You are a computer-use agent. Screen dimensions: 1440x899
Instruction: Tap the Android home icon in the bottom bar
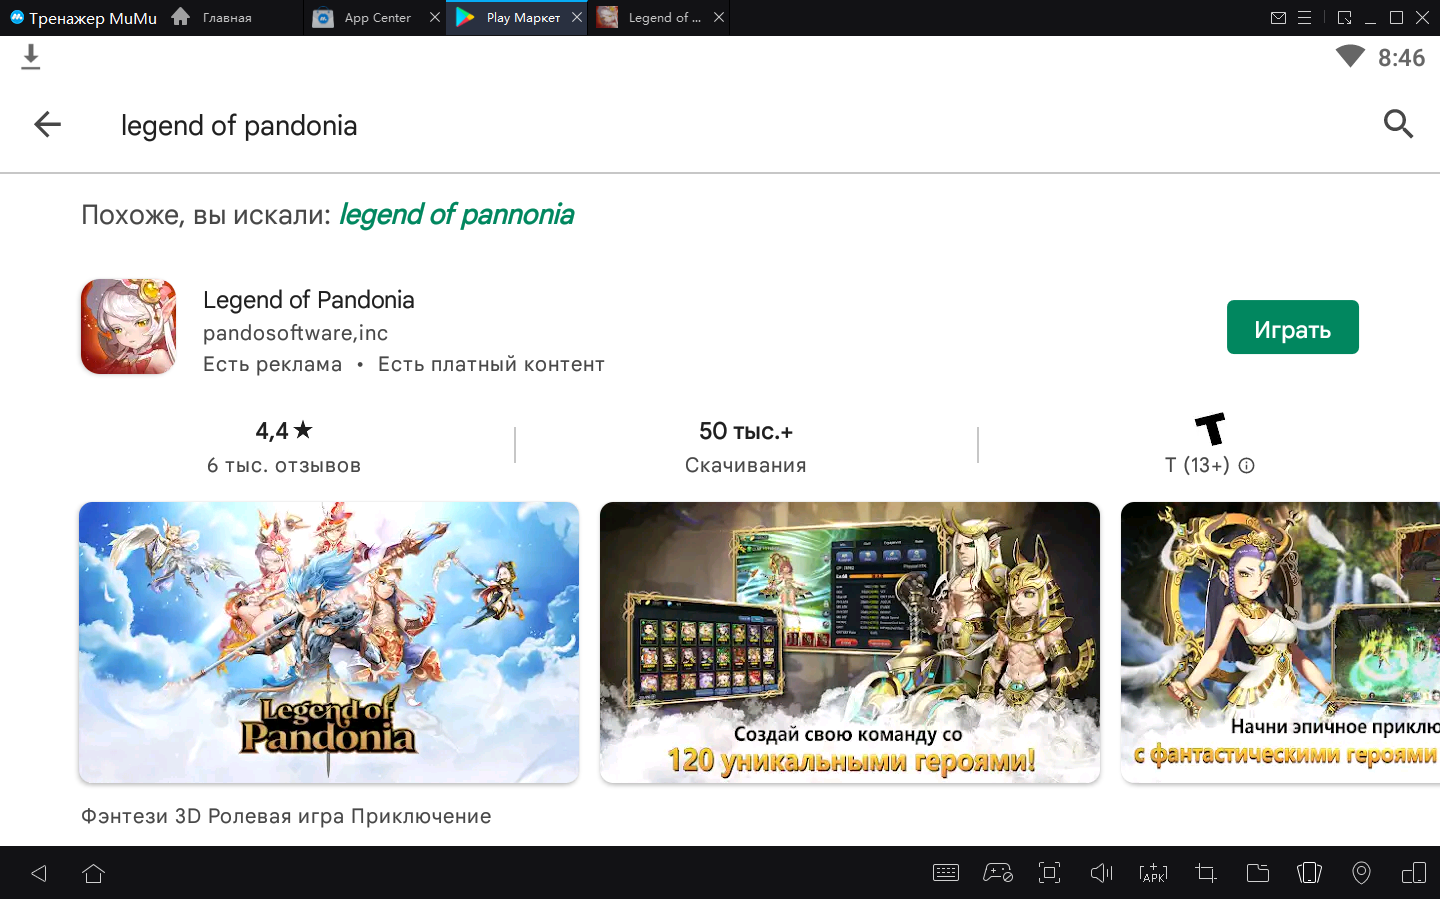tap(93, 873)
